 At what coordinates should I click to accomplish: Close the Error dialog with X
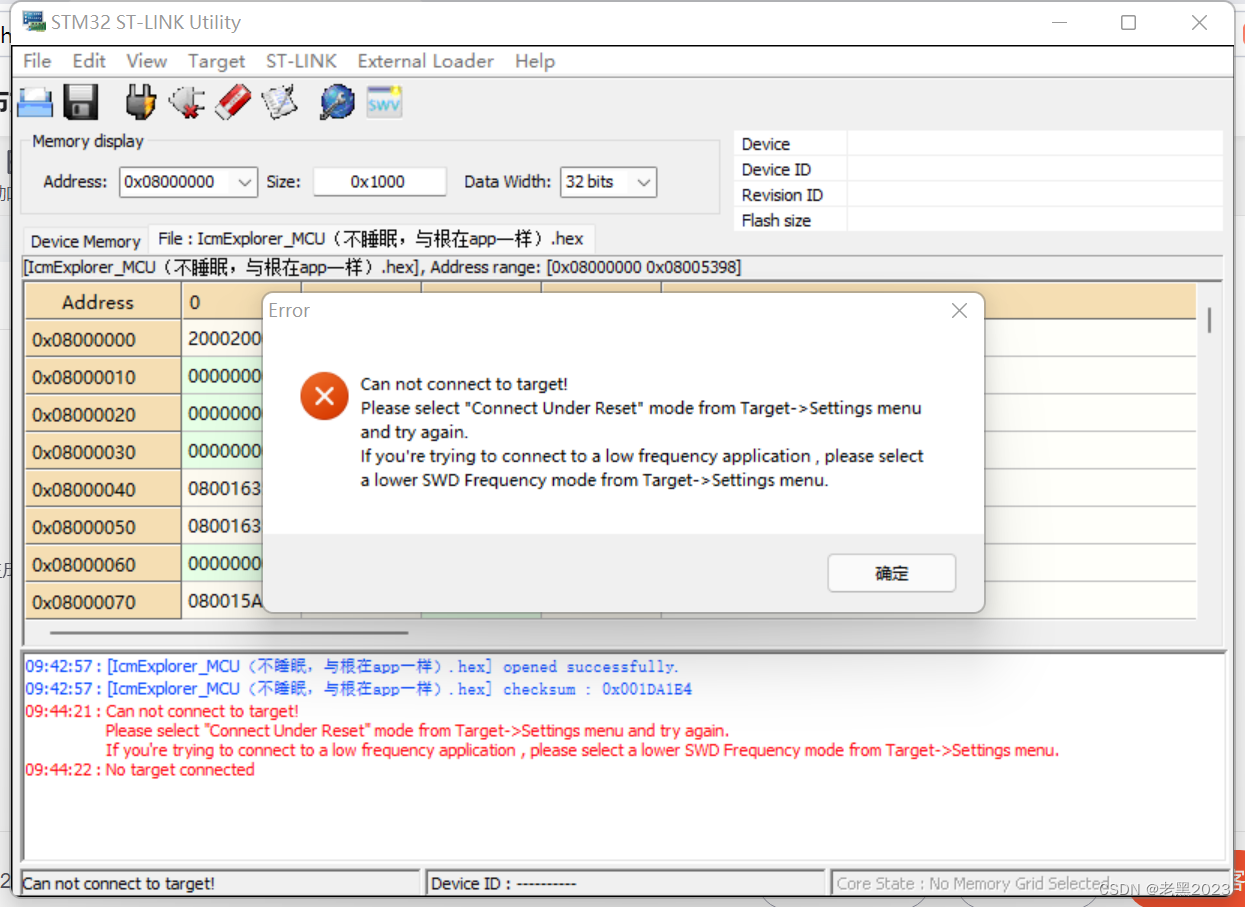959,311
